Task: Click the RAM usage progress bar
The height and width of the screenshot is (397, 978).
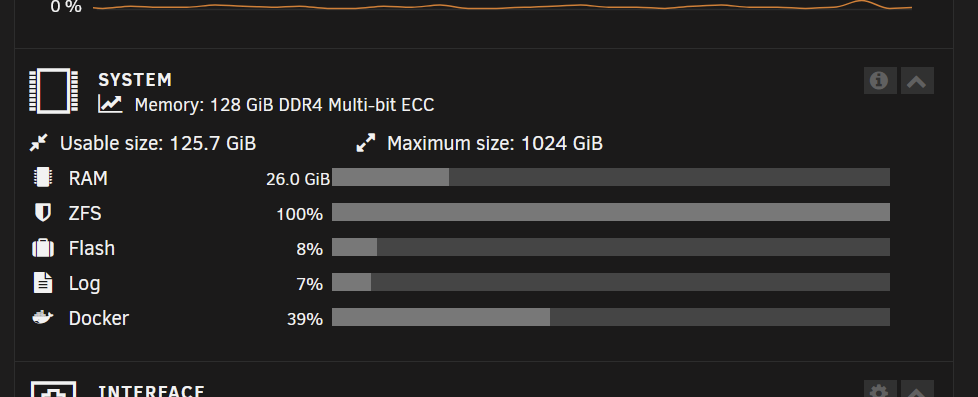Action: pyautogui.click(x=611, y=177)
